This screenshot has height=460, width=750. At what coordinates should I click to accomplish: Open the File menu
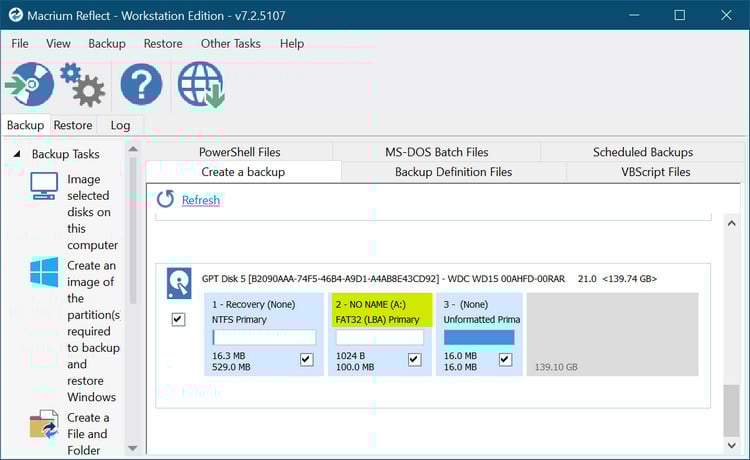[x=20, y=44]
